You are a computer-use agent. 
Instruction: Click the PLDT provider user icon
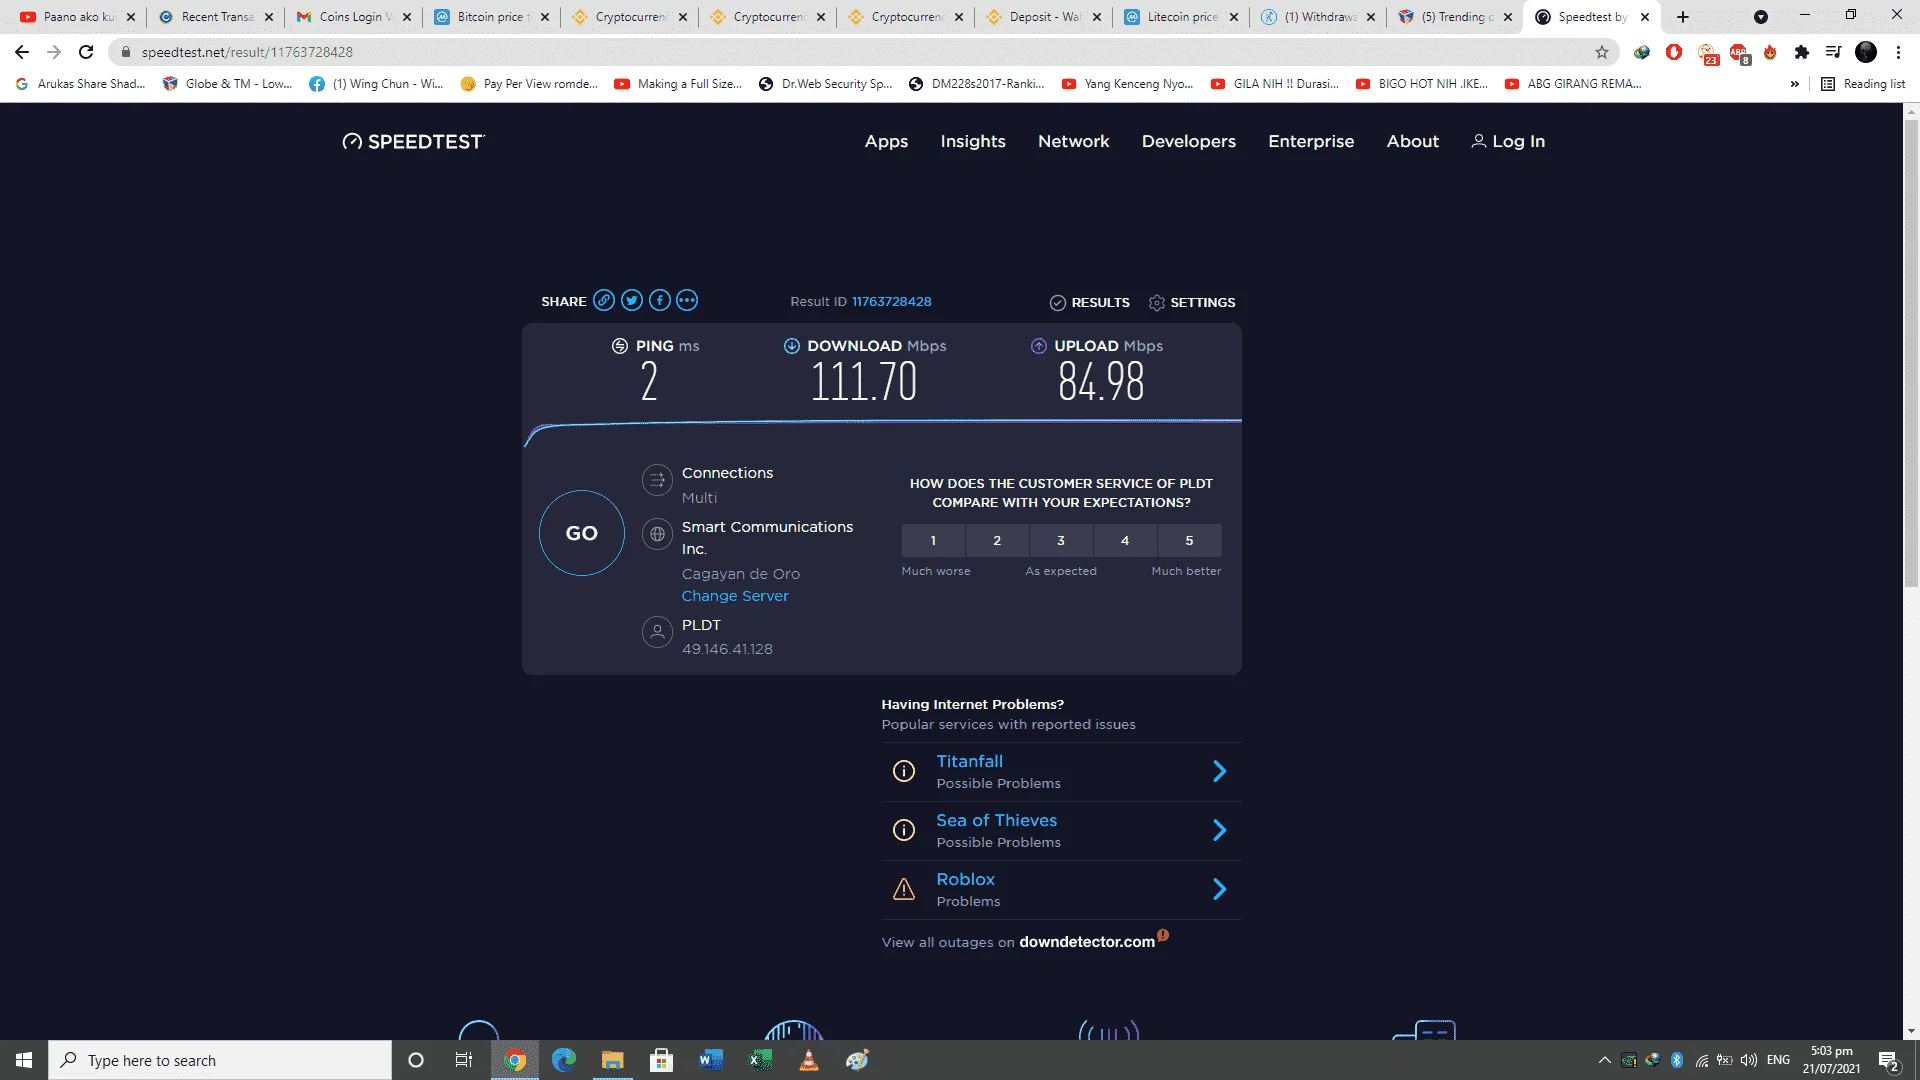tap(657, 632)
